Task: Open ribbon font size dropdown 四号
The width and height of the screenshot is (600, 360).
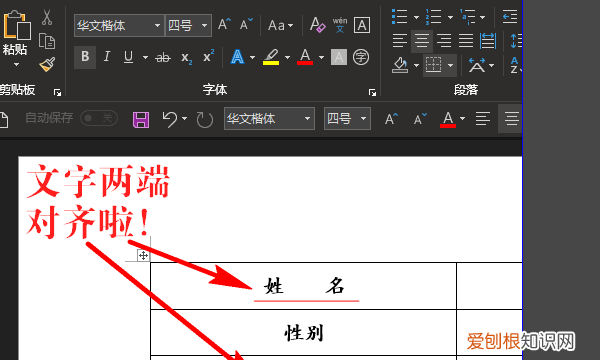Action: (204, 26)
